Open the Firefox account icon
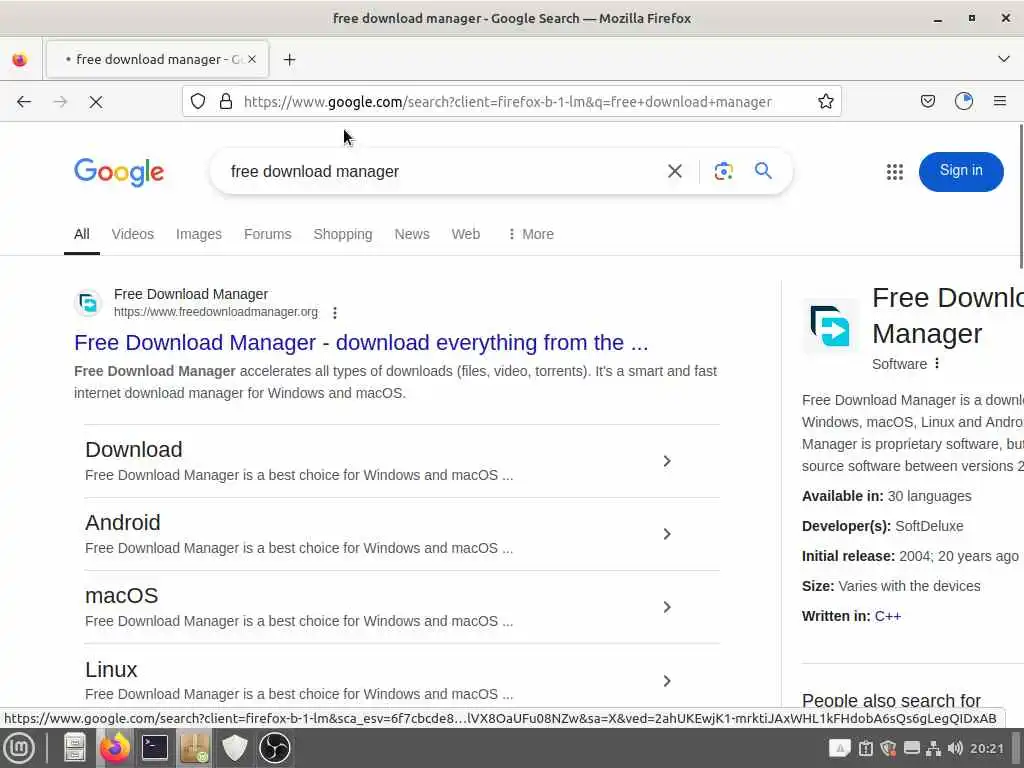This screenshot has width=1024, height=768. [x=964, y=101]
